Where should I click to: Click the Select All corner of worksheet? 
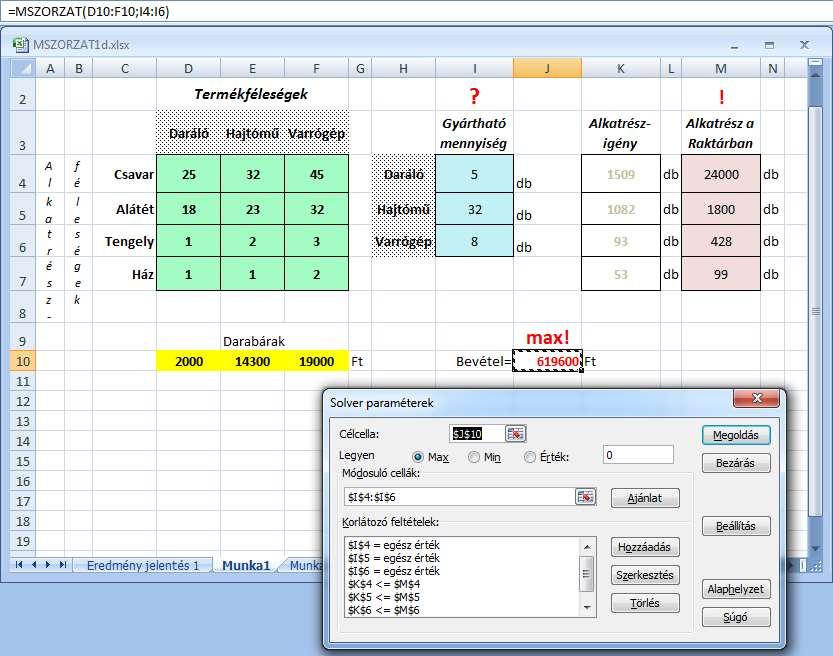(23, 68)
